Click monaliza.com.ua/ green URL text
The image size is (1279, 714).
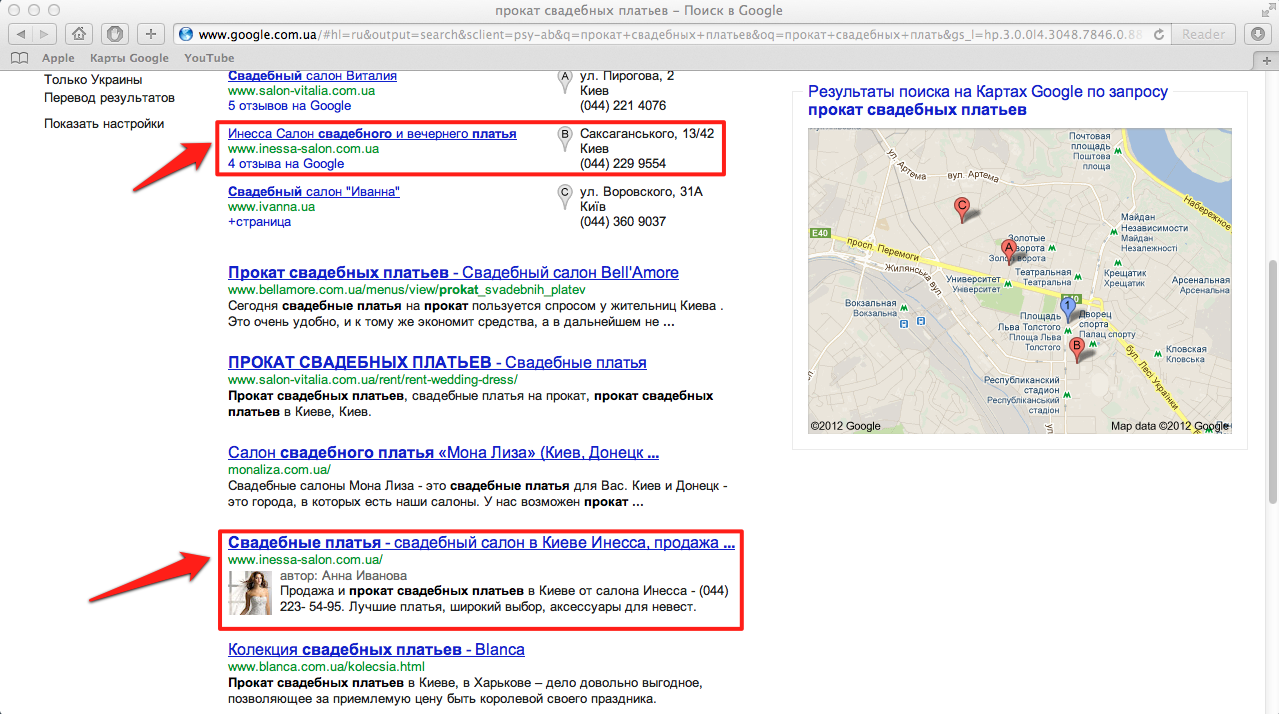[x=279, y=470]
